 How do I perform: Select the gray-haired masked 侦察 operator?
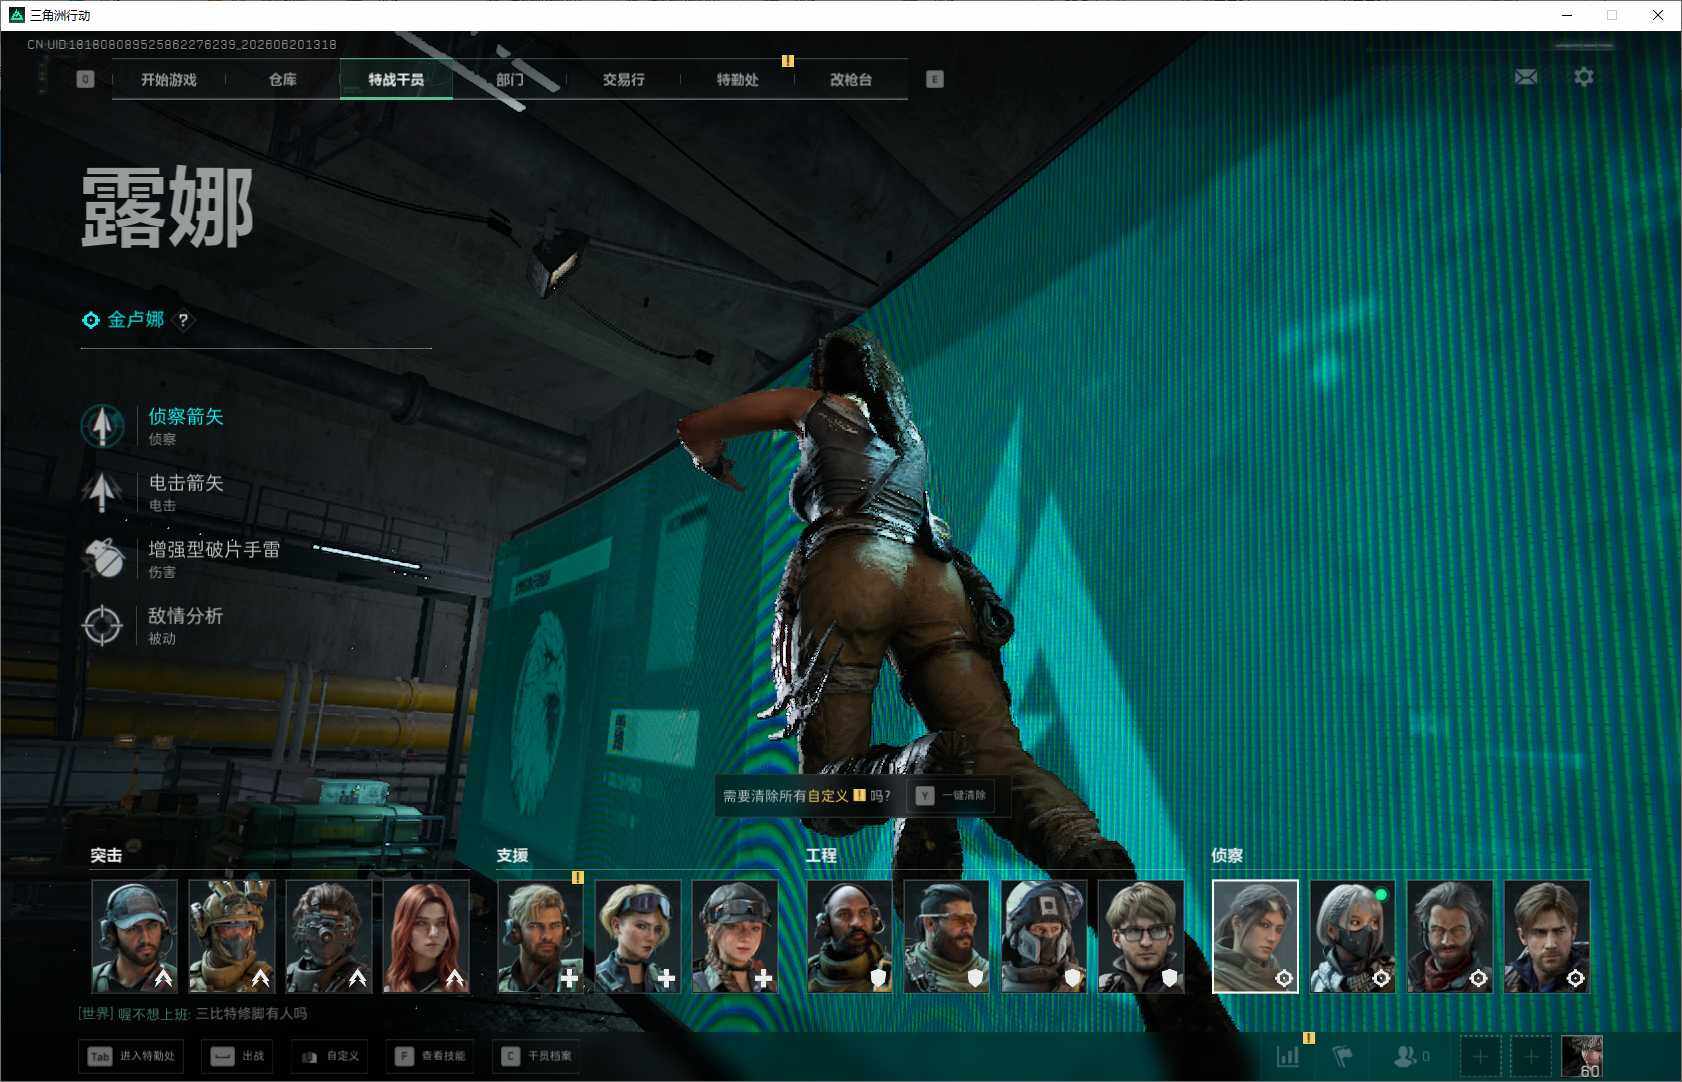1353,936
